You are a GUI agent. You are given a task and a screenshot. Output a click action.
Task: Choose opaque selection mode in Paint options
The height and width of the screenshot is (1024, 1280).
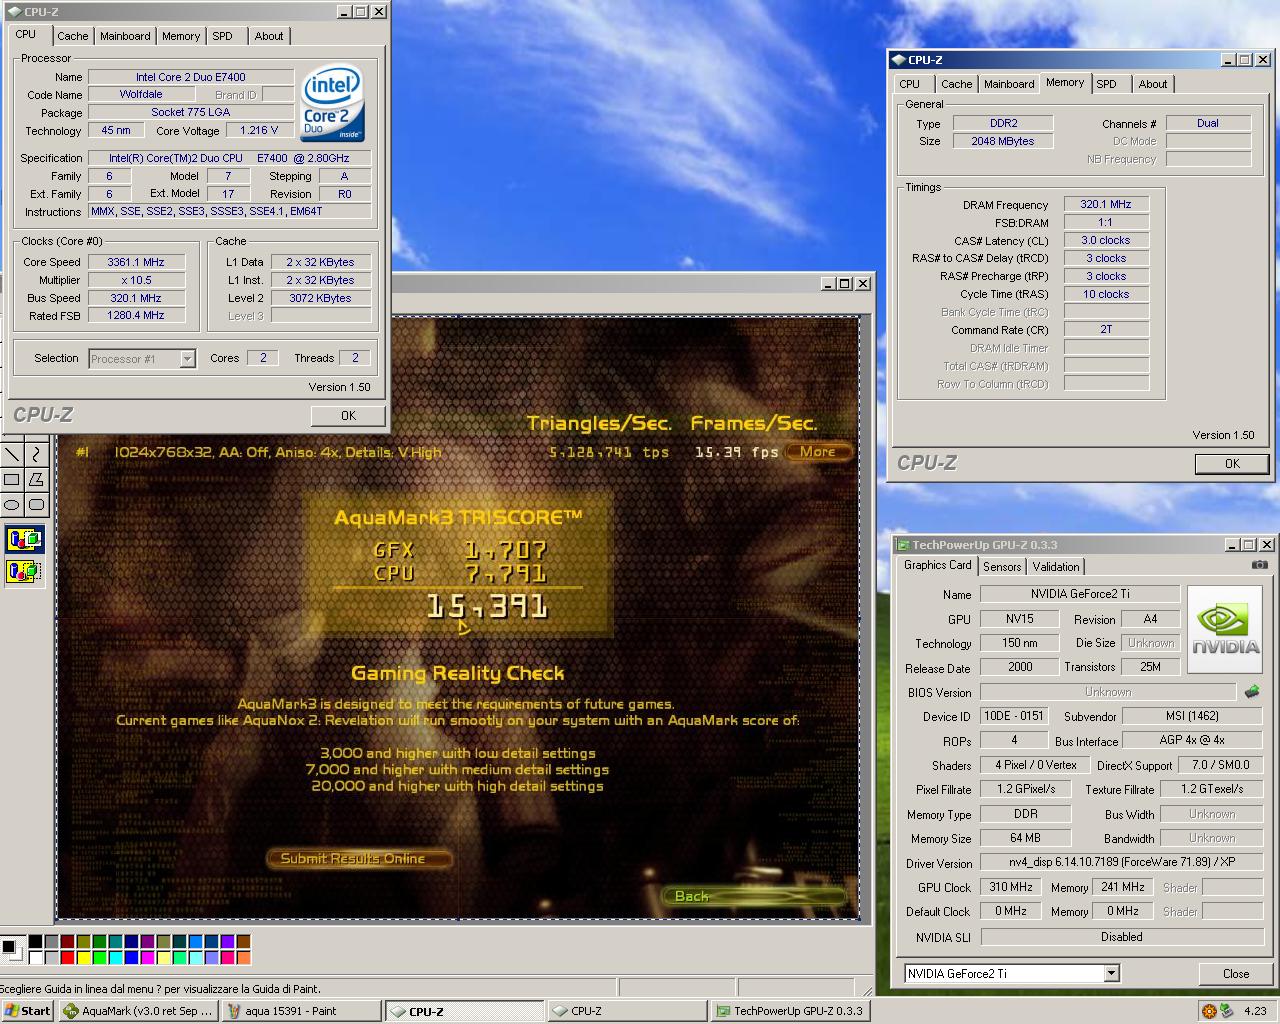click(x=24, y=540)
